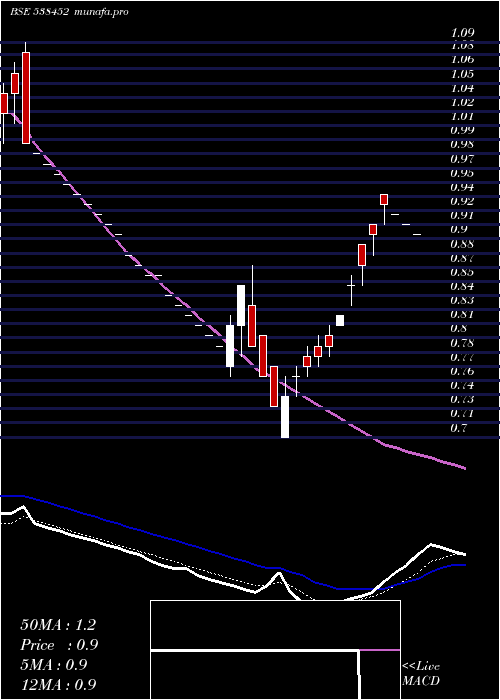This screenshot has height=700, width=500.
Task: Click the 0.76 price axis label
Action: [462, 371]
